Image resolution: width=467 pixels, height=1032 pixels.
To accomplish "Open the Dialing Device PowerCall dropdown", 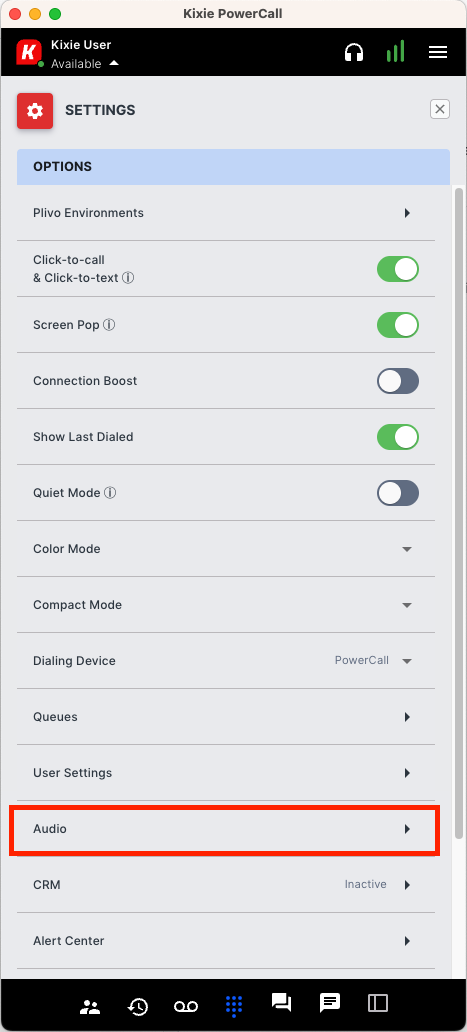I will [x=374, y=661].
